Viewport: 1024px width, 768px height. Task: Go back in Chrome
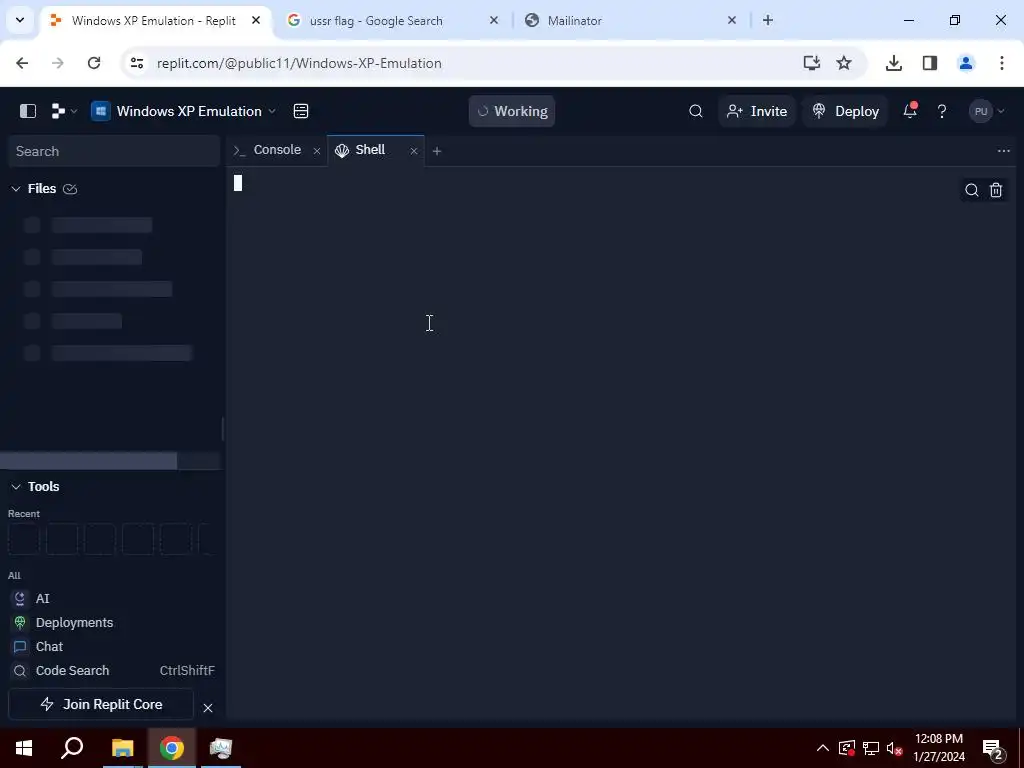pos(22,63)
